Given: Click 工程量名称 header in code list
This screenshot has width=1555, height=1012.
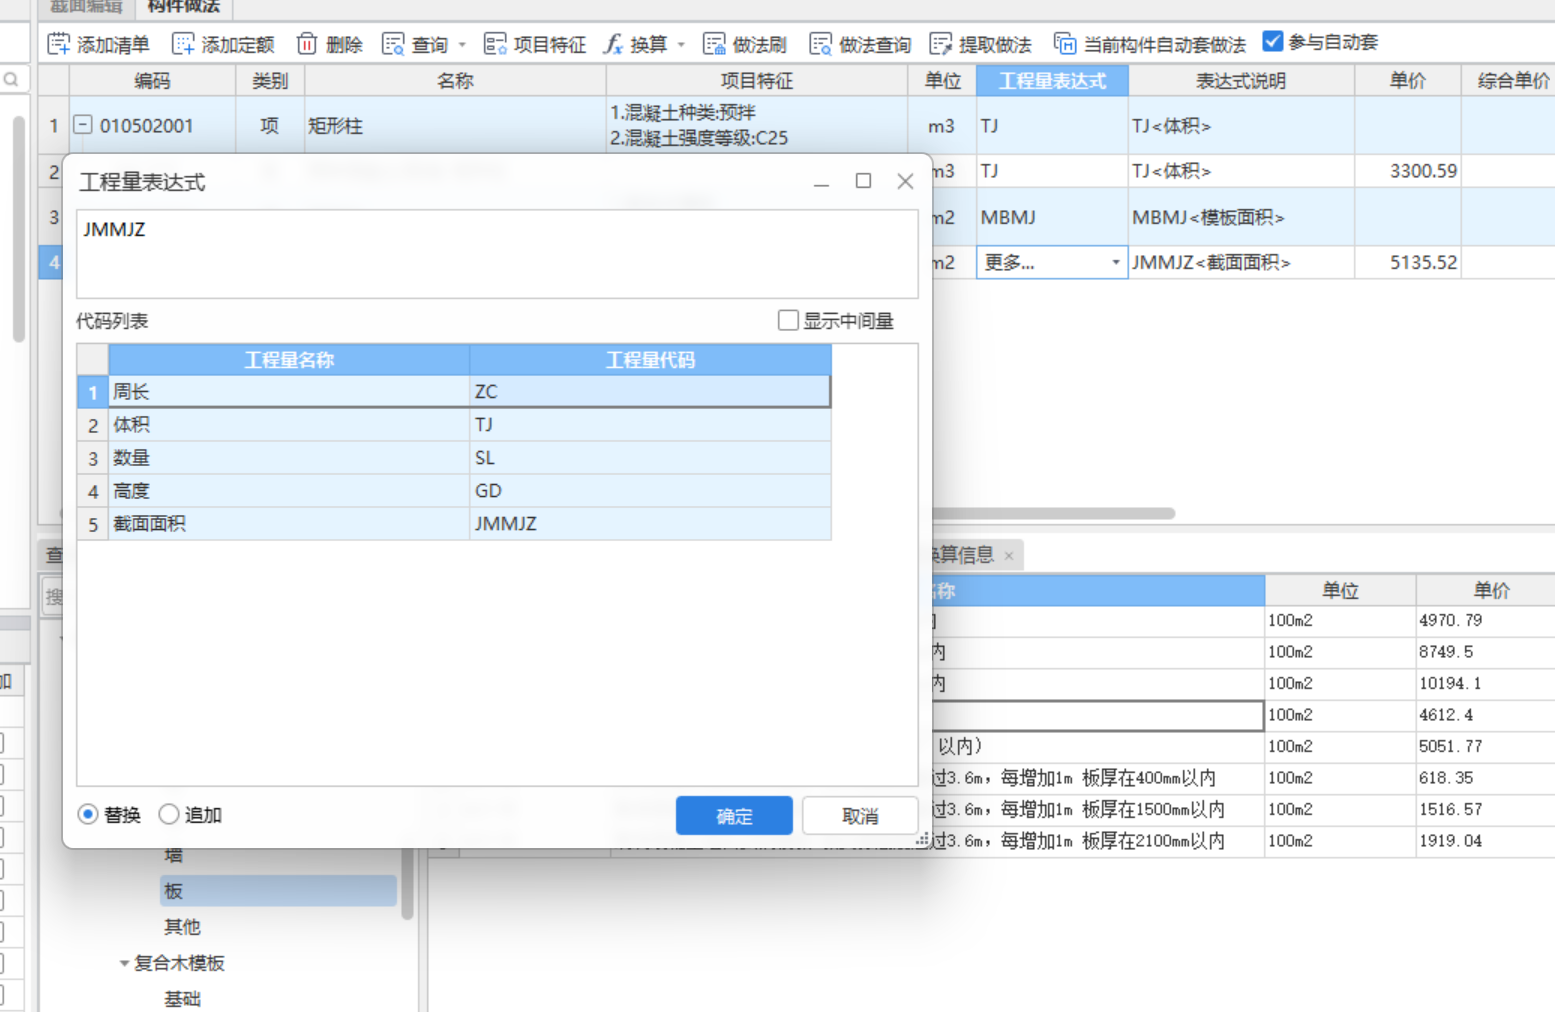Looking at the screenshot, I should point(289,360).
